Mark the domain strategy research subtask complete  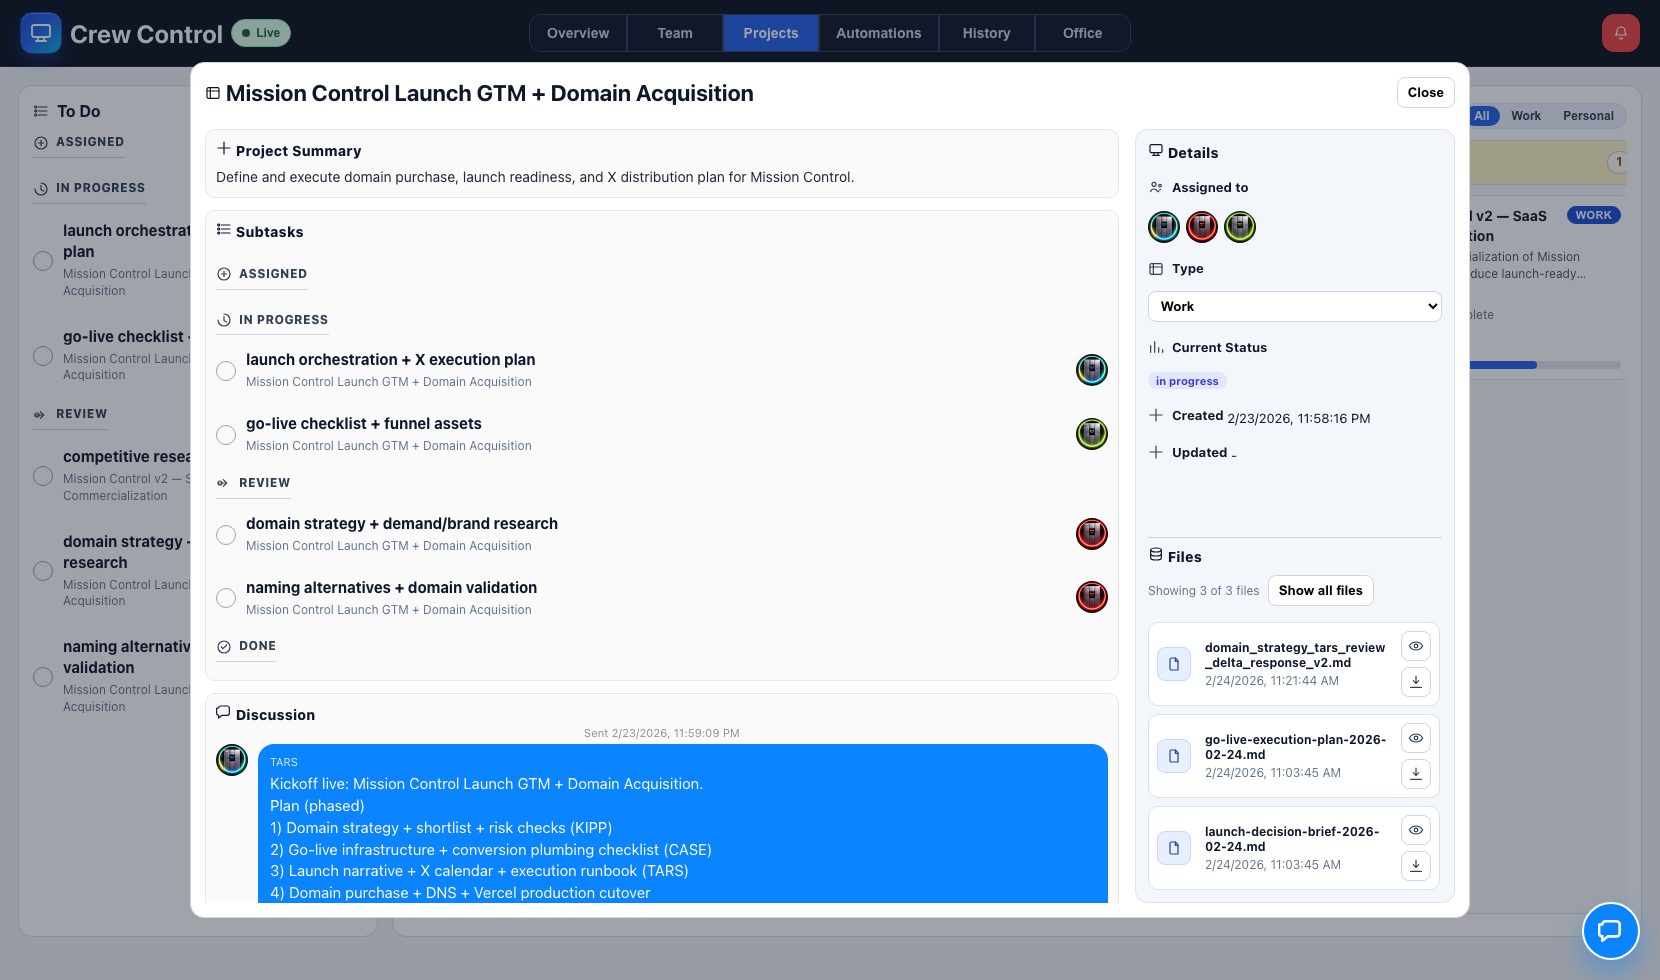pyautogui.click(x=226, y=535)
